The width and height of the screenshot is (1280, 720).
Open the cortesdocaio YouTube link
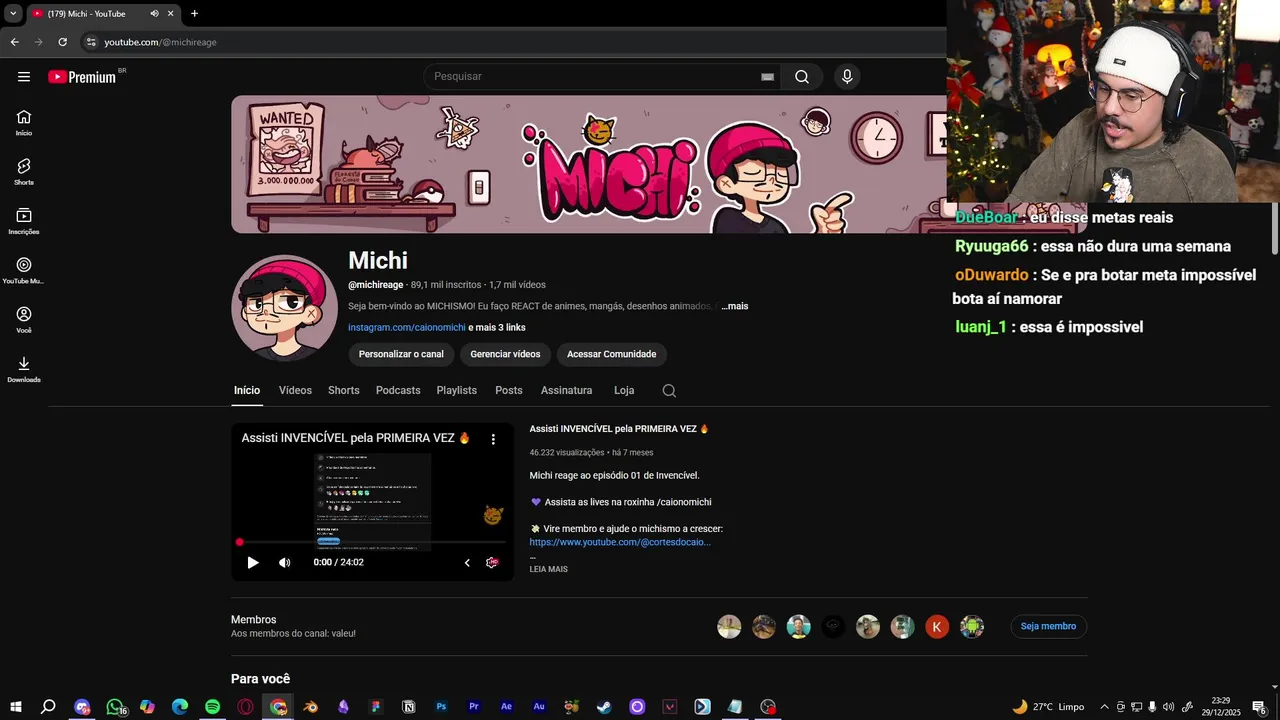(620, 542)
